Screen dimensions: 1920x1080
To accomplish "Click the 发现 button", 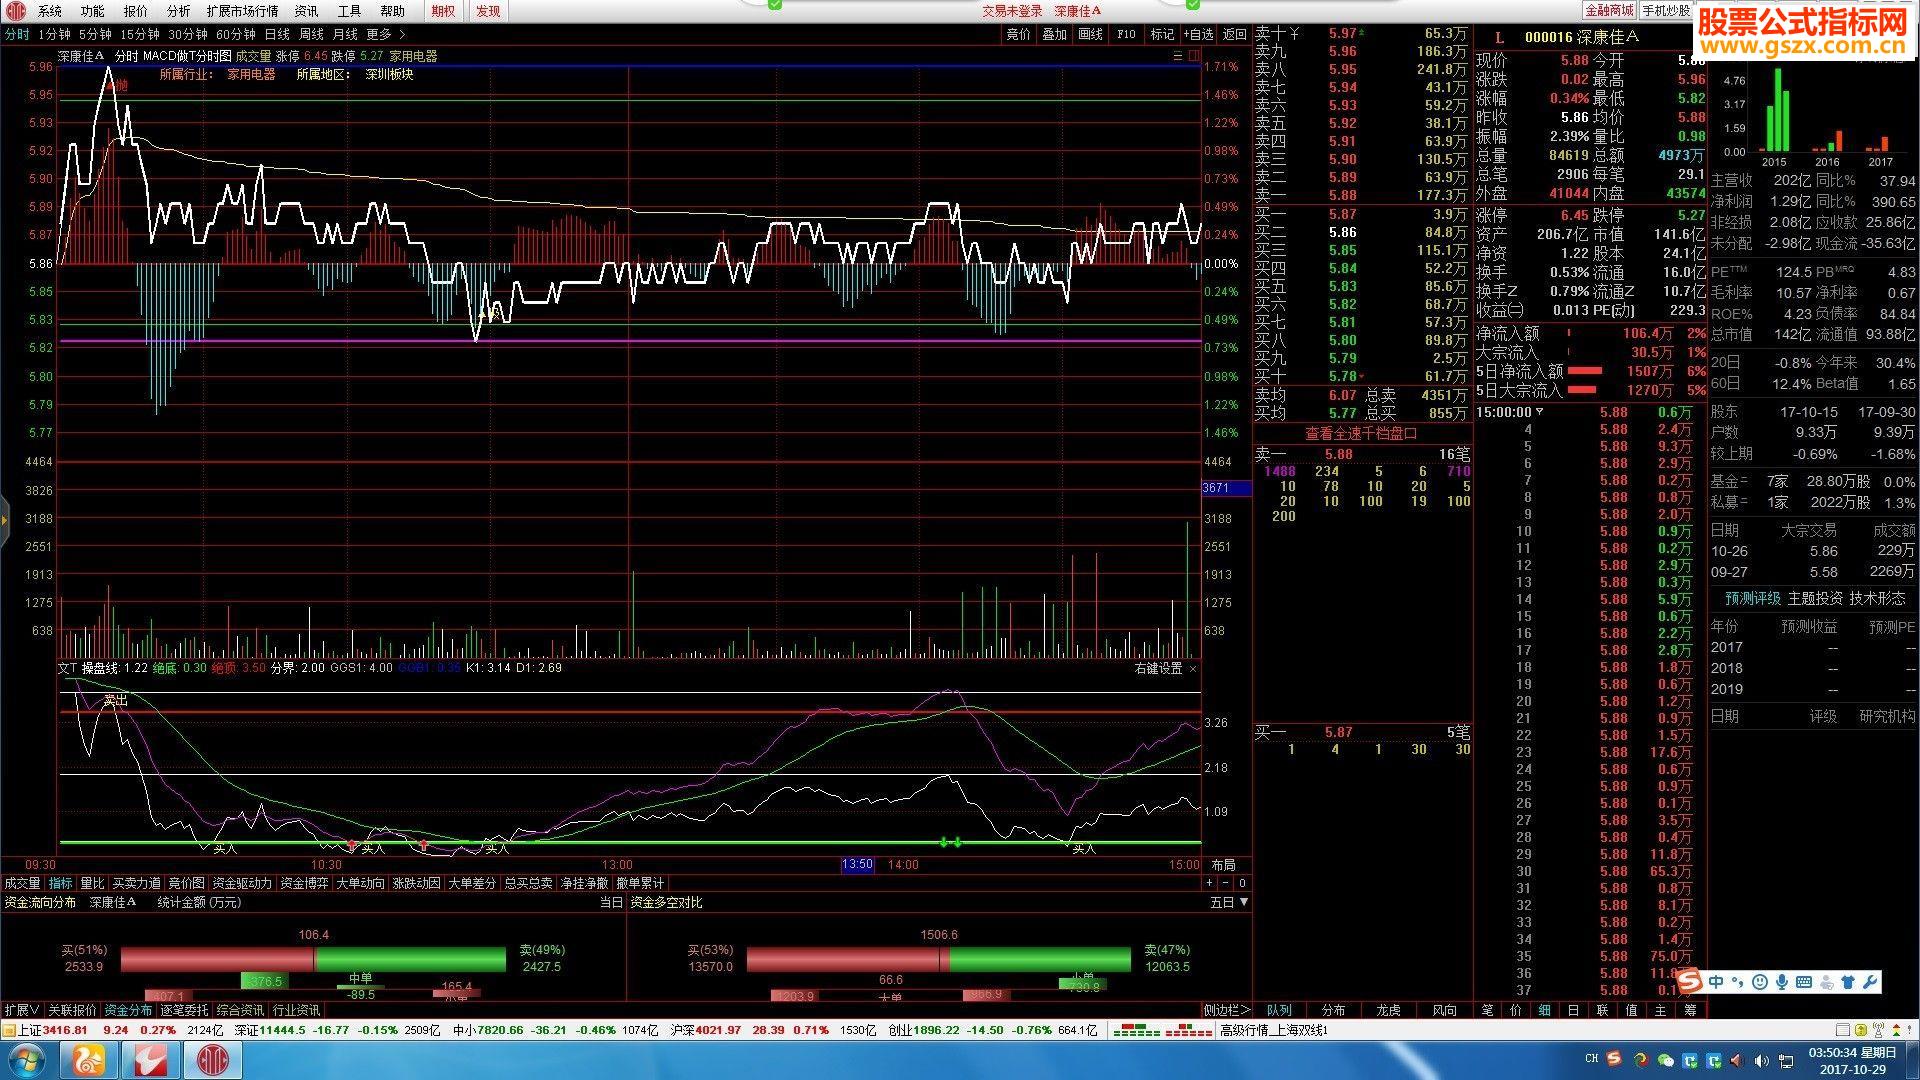I will [488, 11].
